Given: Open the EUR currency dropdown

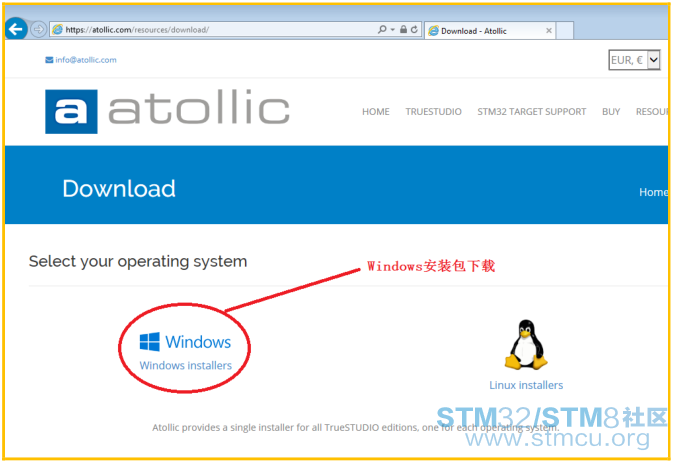Looking at the screenshot, I should pyautogui.click(x=634, y=60).
